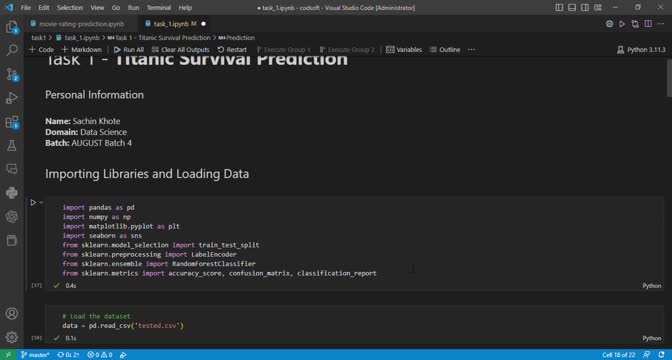Image resolution: width=672 pixels, height=360 pixels.
Task: Open Run and Debug view icon
Action: (x=12, y=98)
